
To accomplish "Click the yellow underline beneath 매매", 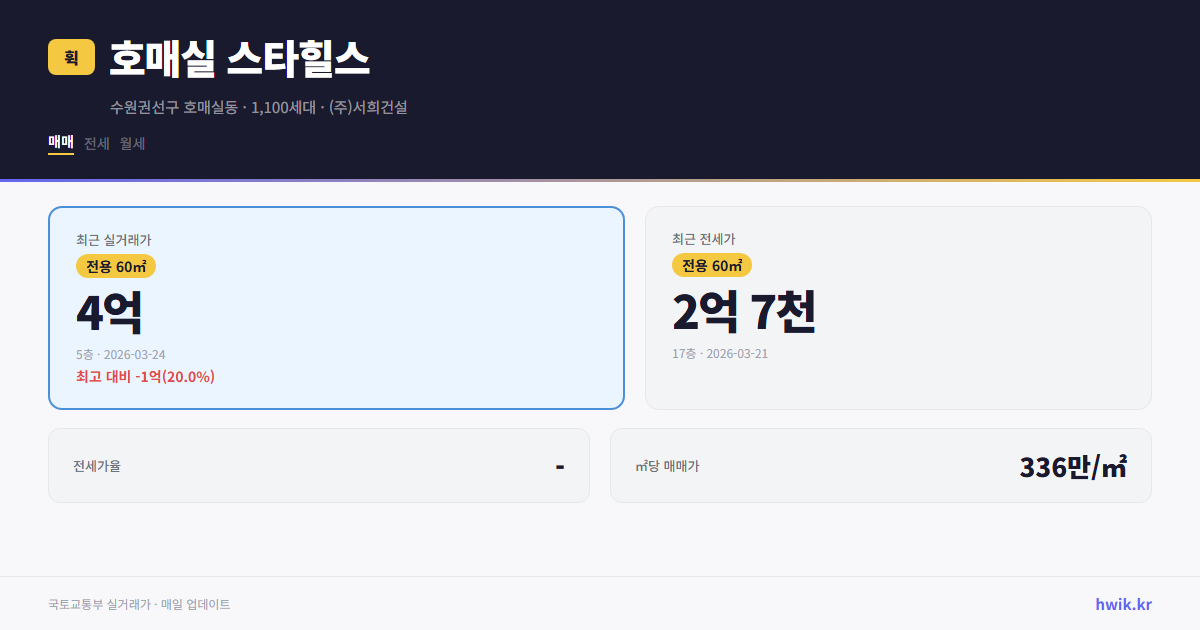I will pyautogui.click(x=59, y=156).
